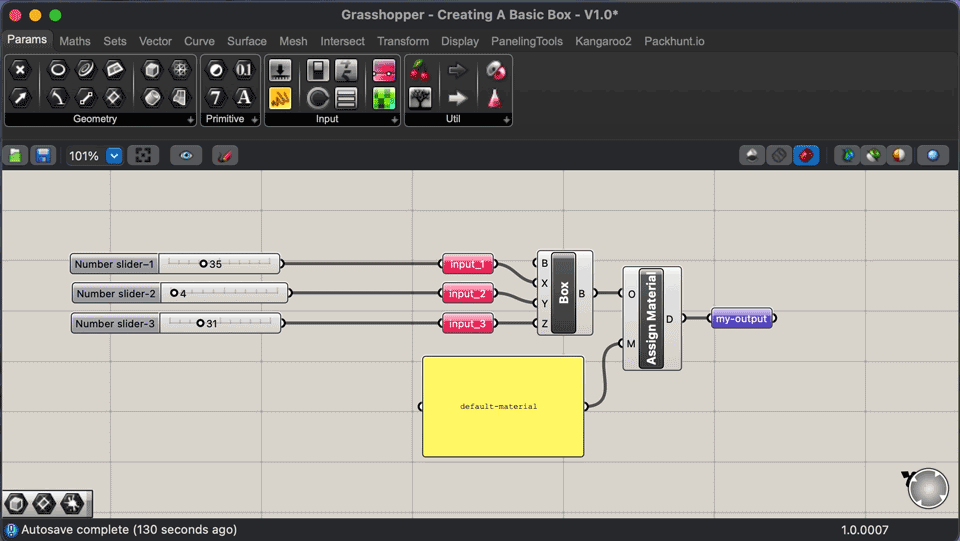960x541 pixels.
Task: Select the Integer 7 primitive icon
Action: [216, 97]
